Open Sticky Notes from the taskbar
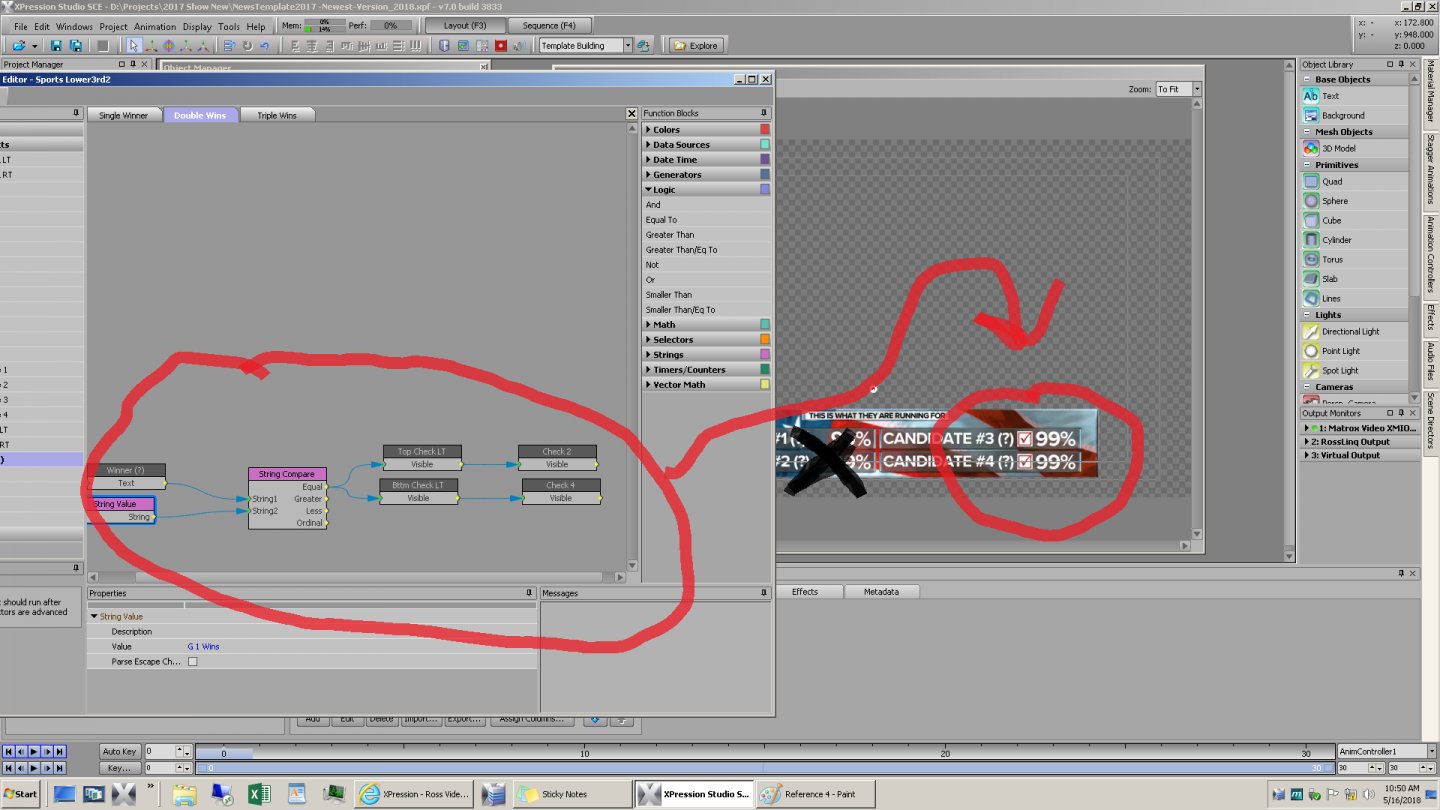Image resolution: width=1440 pixels, height=810 pixels. (572, 794)
